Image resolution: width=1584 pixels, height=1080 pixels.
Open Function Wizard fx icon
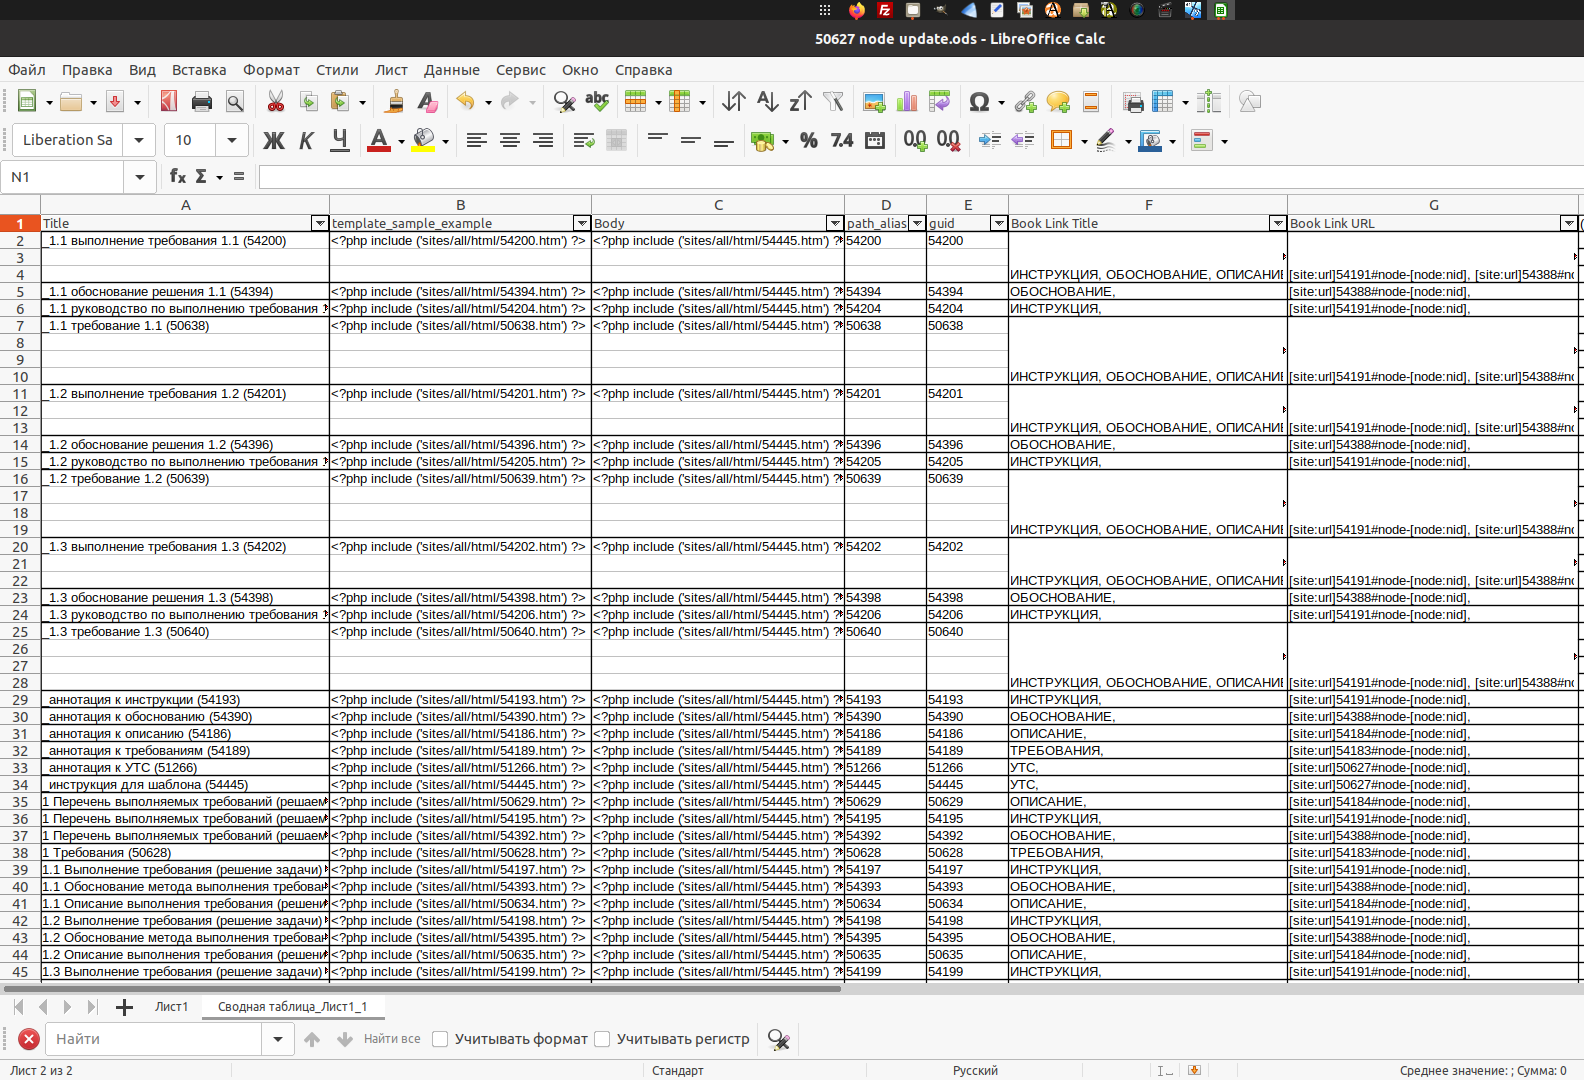(x=178, y=176)
